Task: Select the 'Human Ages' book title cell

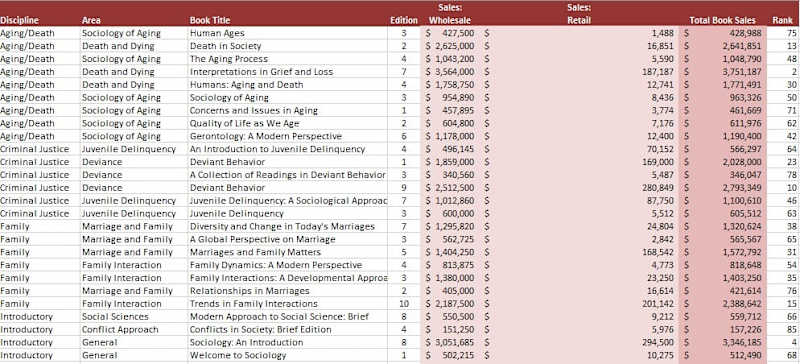Action: (287, 33)
